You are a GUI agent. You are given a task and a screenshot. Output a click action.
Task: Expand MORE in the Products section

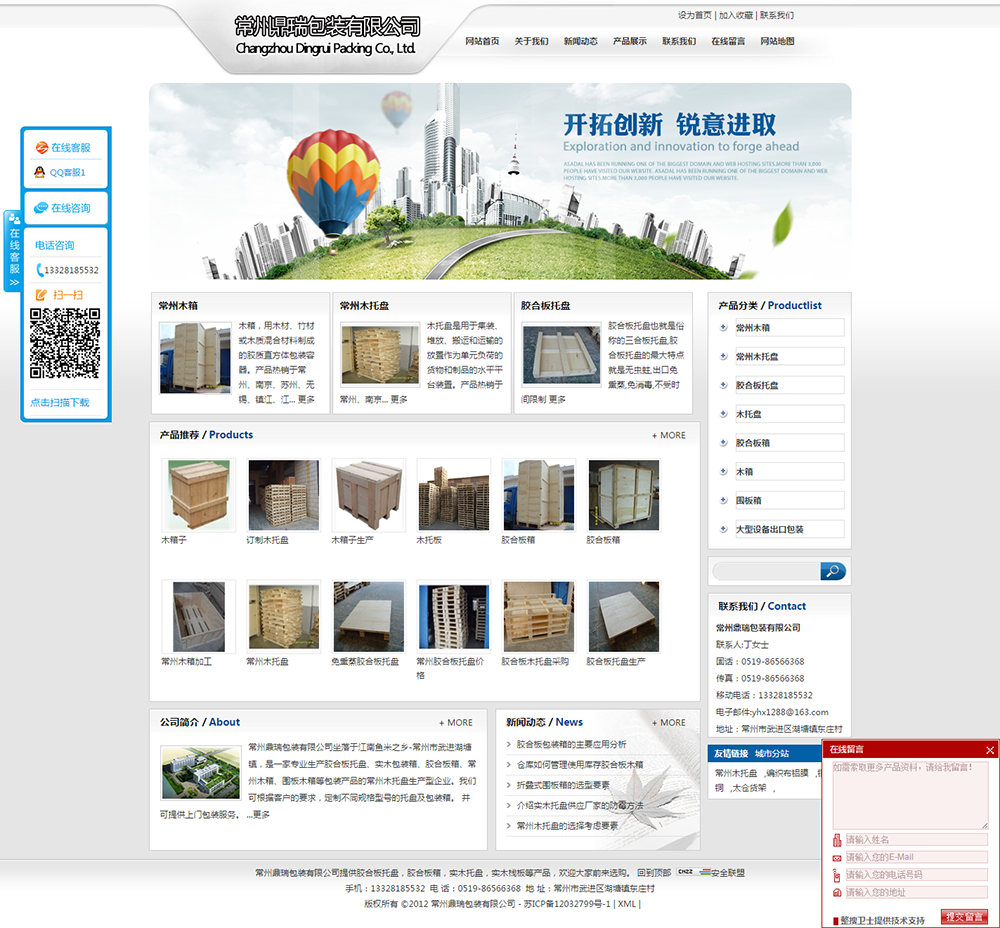pos(669,435)
